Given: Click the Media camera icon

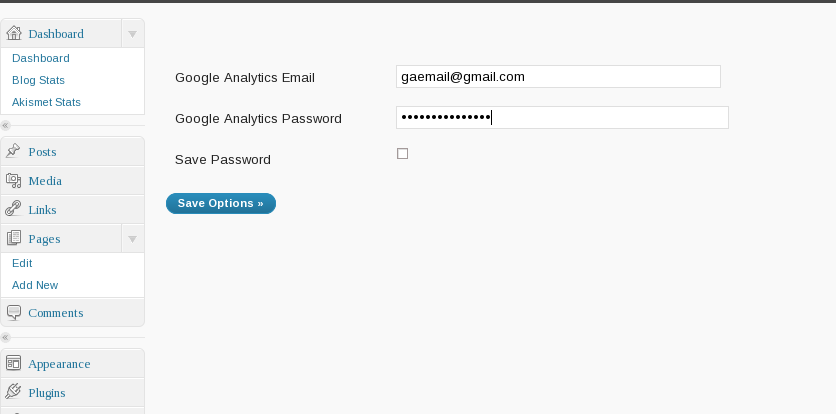Looking at the screenshot, I should (14, 180).
